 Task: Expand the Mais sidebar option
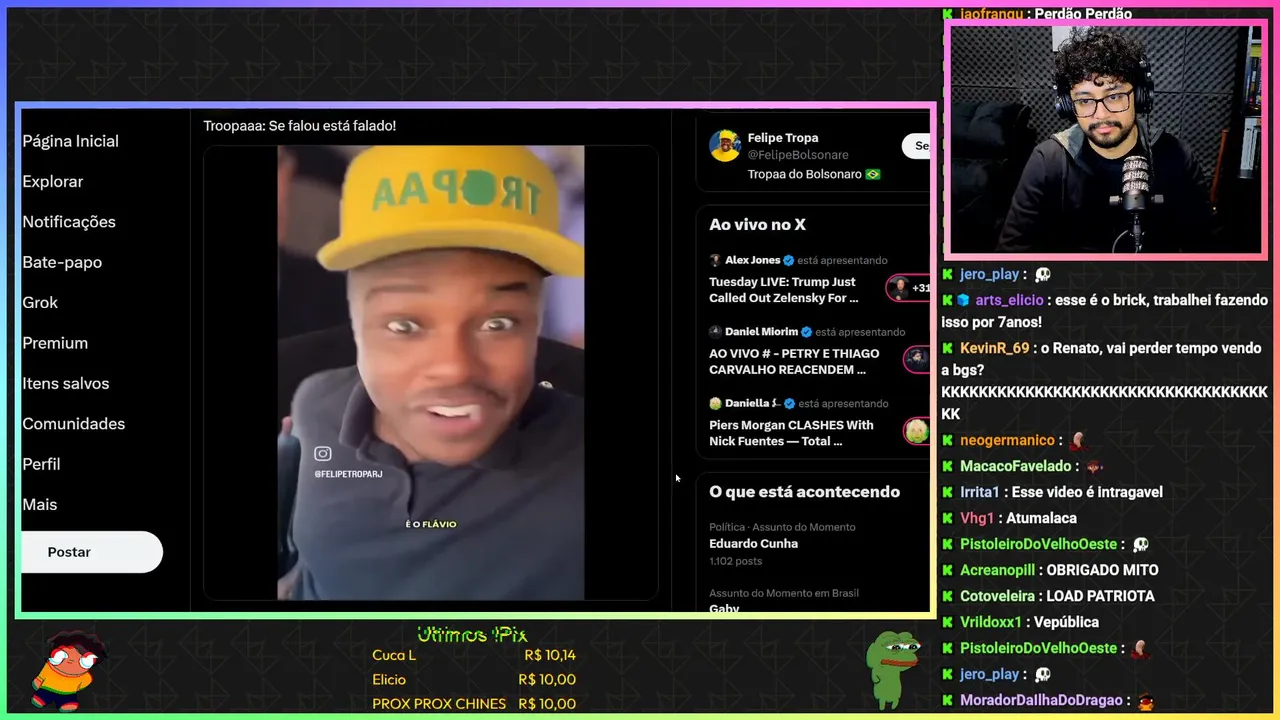click(x=40, y=505)
